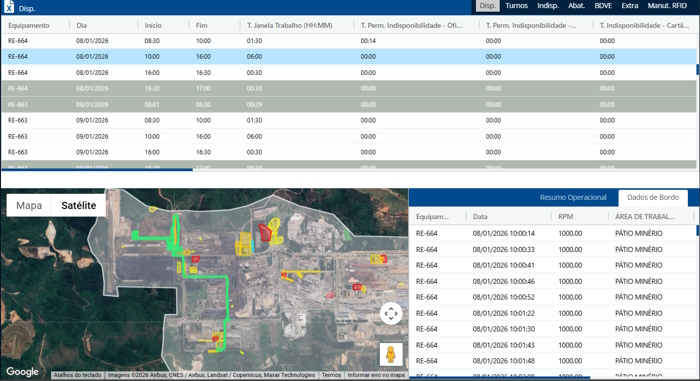Sort by RPM column header
Viewport: 700px width, 381px height.
pos(566,217)
